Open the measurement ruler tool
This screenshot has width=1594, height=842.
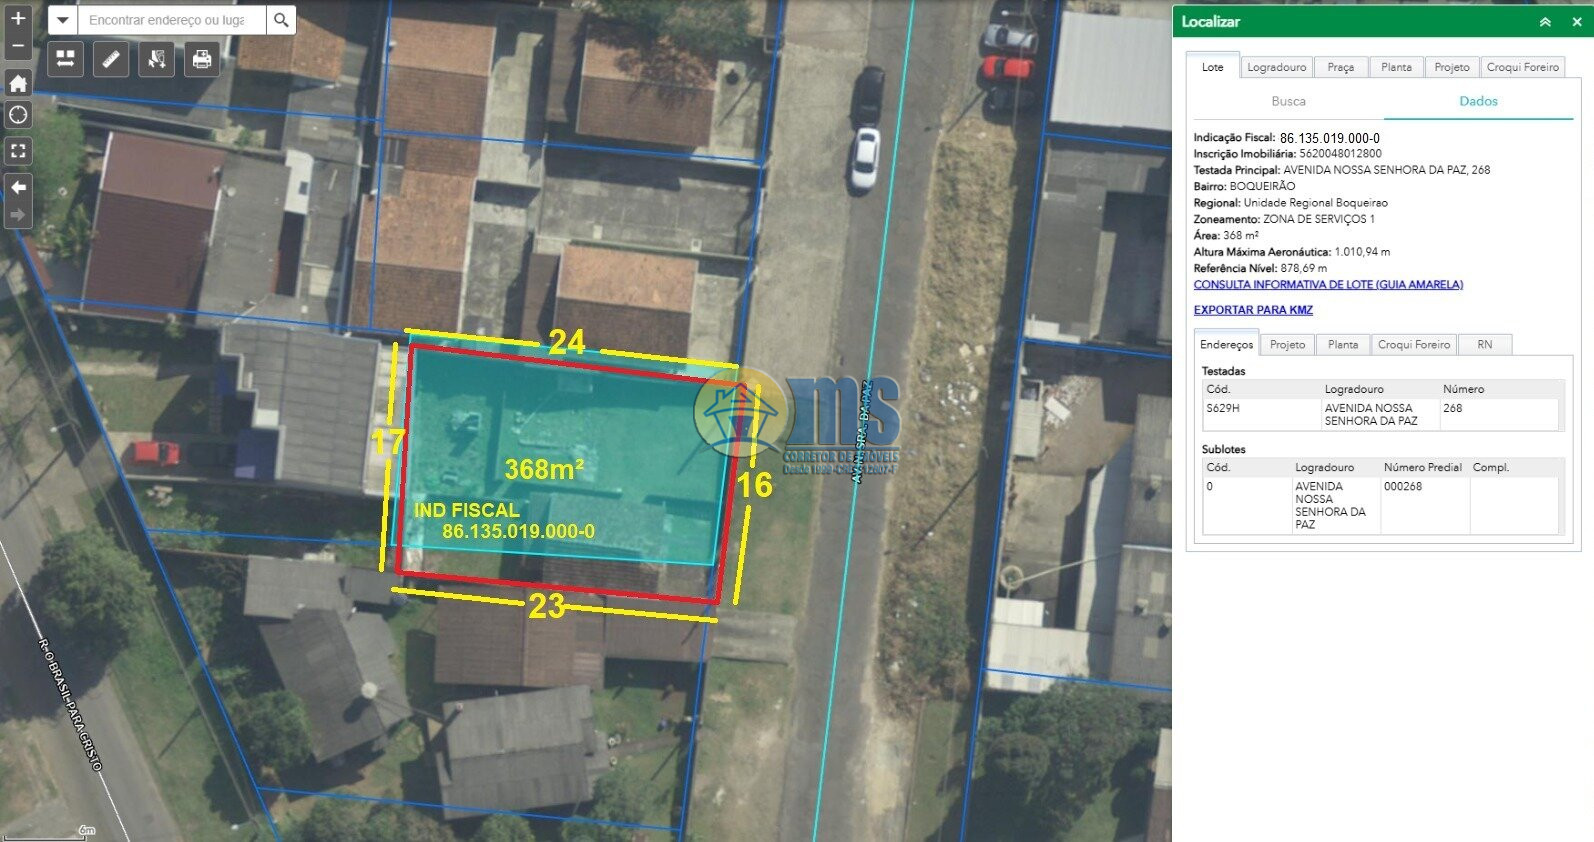click(x=111, y=60)
